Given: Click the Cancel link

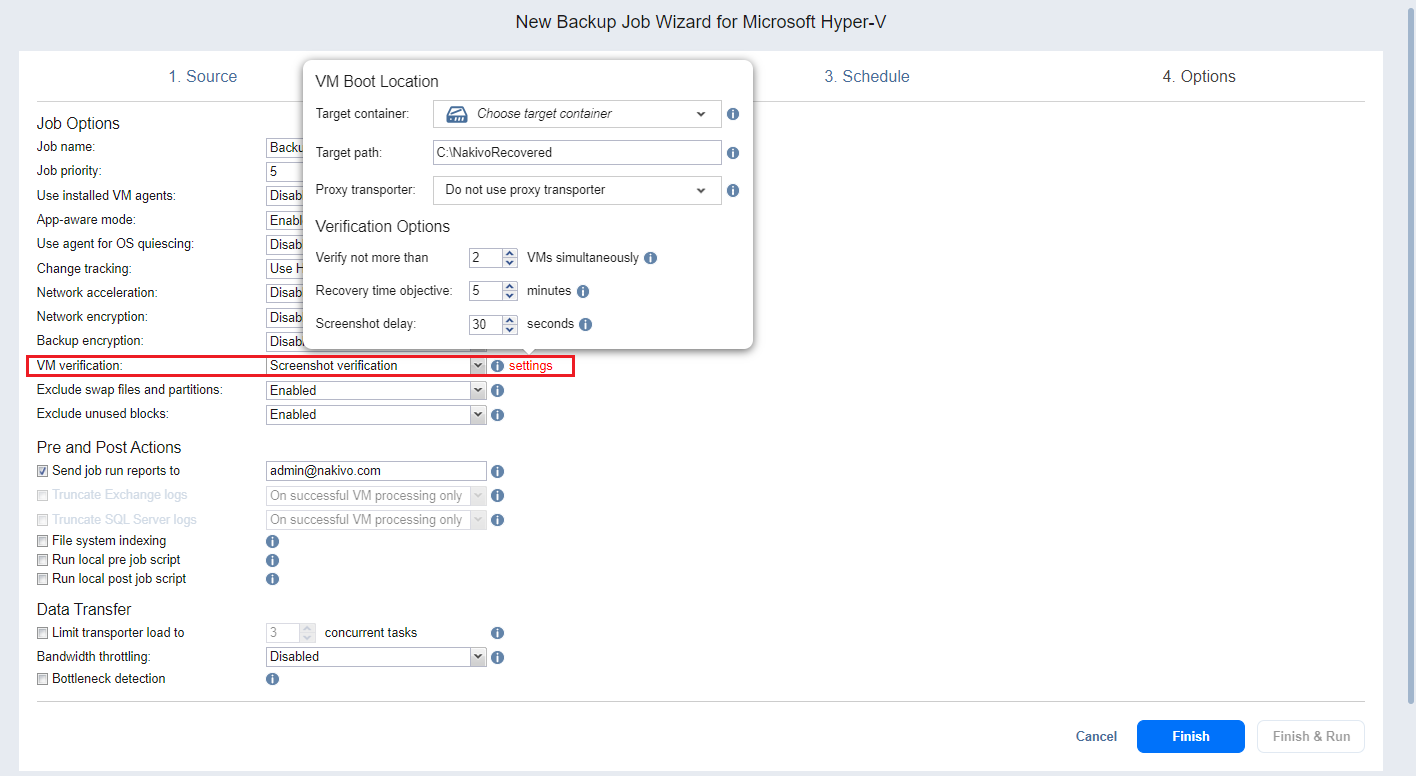Looking at the screenshot, I should pos(1096,737).
